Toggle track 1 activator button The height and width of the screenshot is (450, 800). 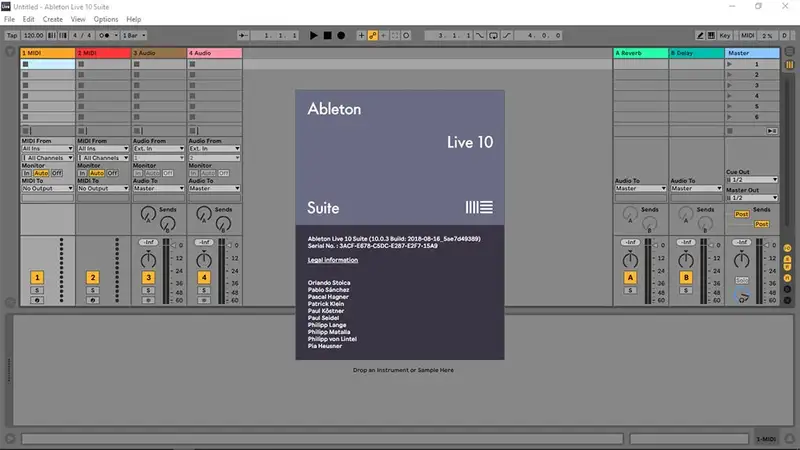[x=37, y=278]
